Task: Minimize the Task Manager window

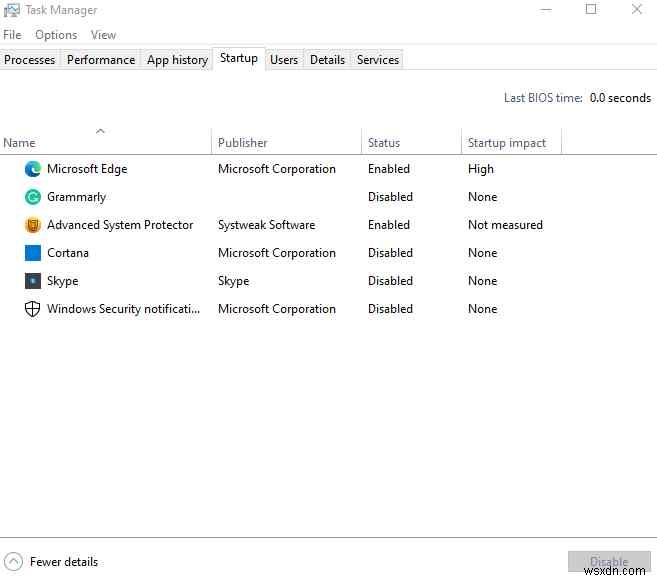Action: point(546,10)
